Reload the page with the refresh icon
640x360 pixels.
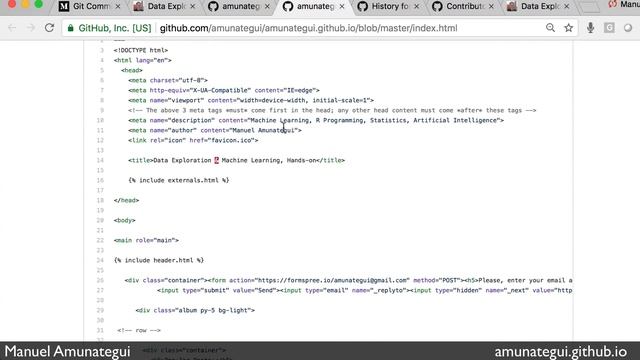pyautogui.click(x=49, y=28)
